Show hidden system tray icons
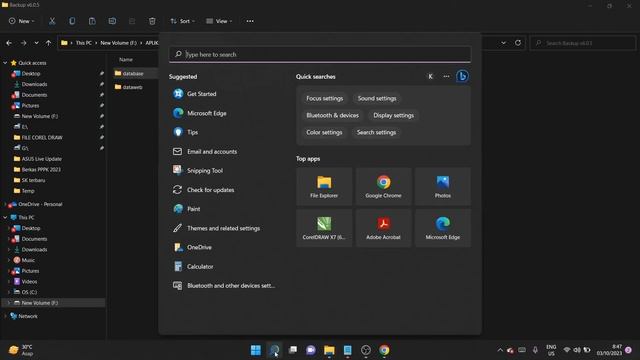640x360 pixels. [500, 350]
